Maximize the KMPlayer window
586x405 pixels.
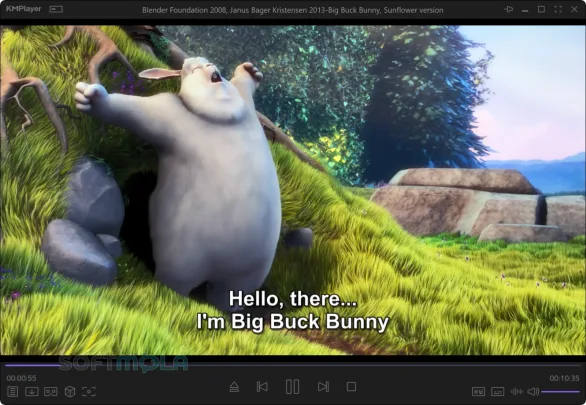(541, 9)
